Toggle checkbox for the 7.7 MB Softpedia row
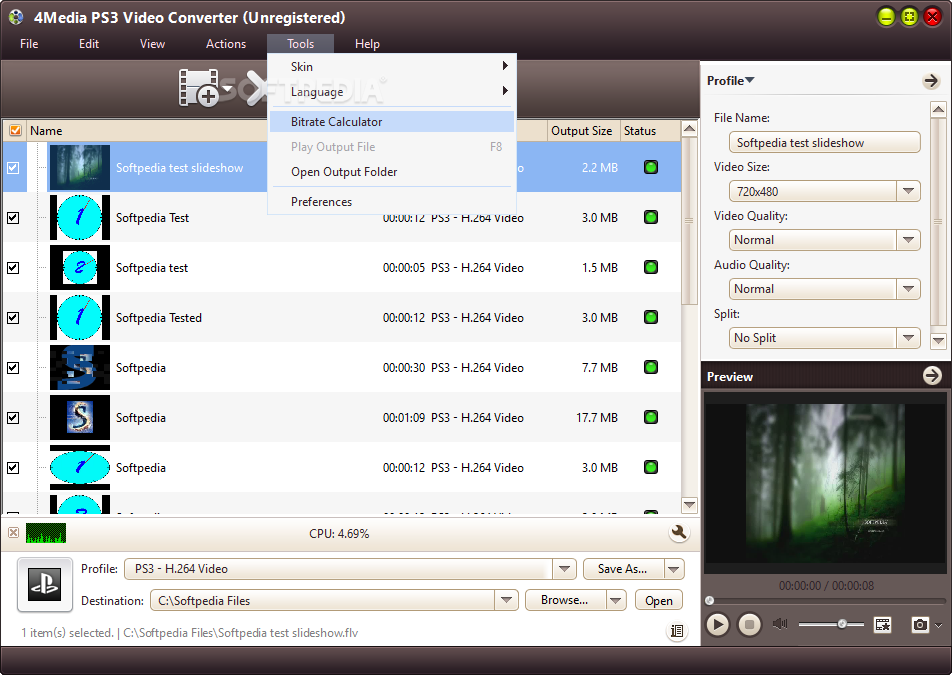The height and width of the screenshot is (675, 952). [13, 368]
